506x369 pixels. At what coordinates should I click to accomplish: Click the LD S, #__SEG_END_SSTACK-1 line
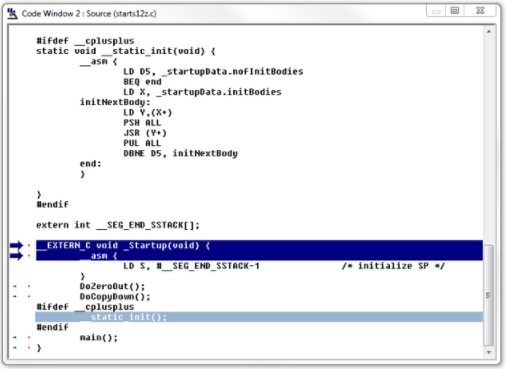191,266
